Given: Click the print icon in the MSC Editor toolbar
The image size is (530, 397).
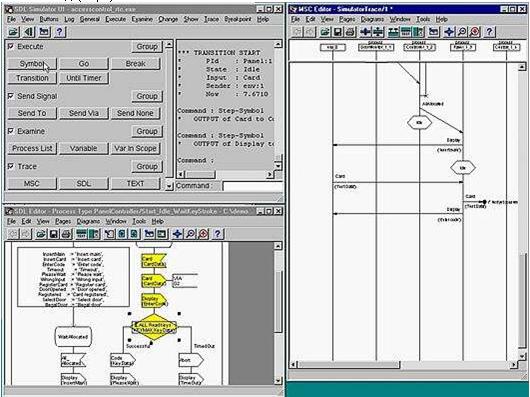Looking at the screenshot, I should 350,32.
